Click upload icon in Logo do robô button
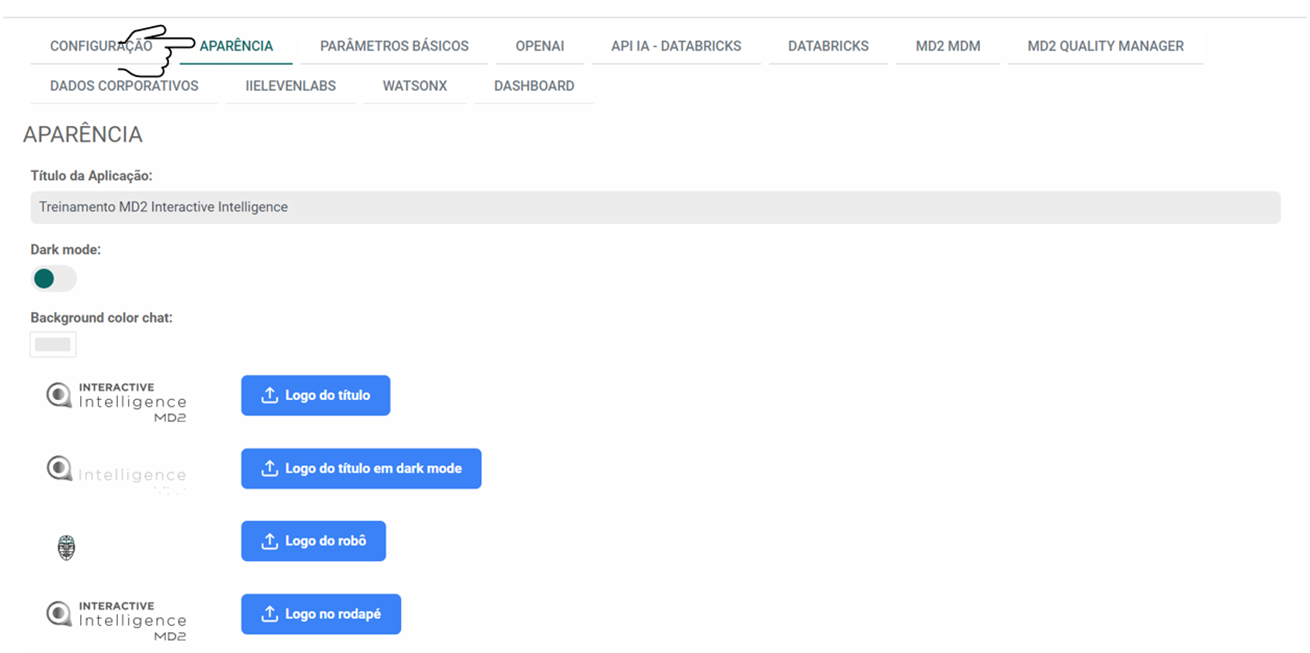 coord(269,541)
